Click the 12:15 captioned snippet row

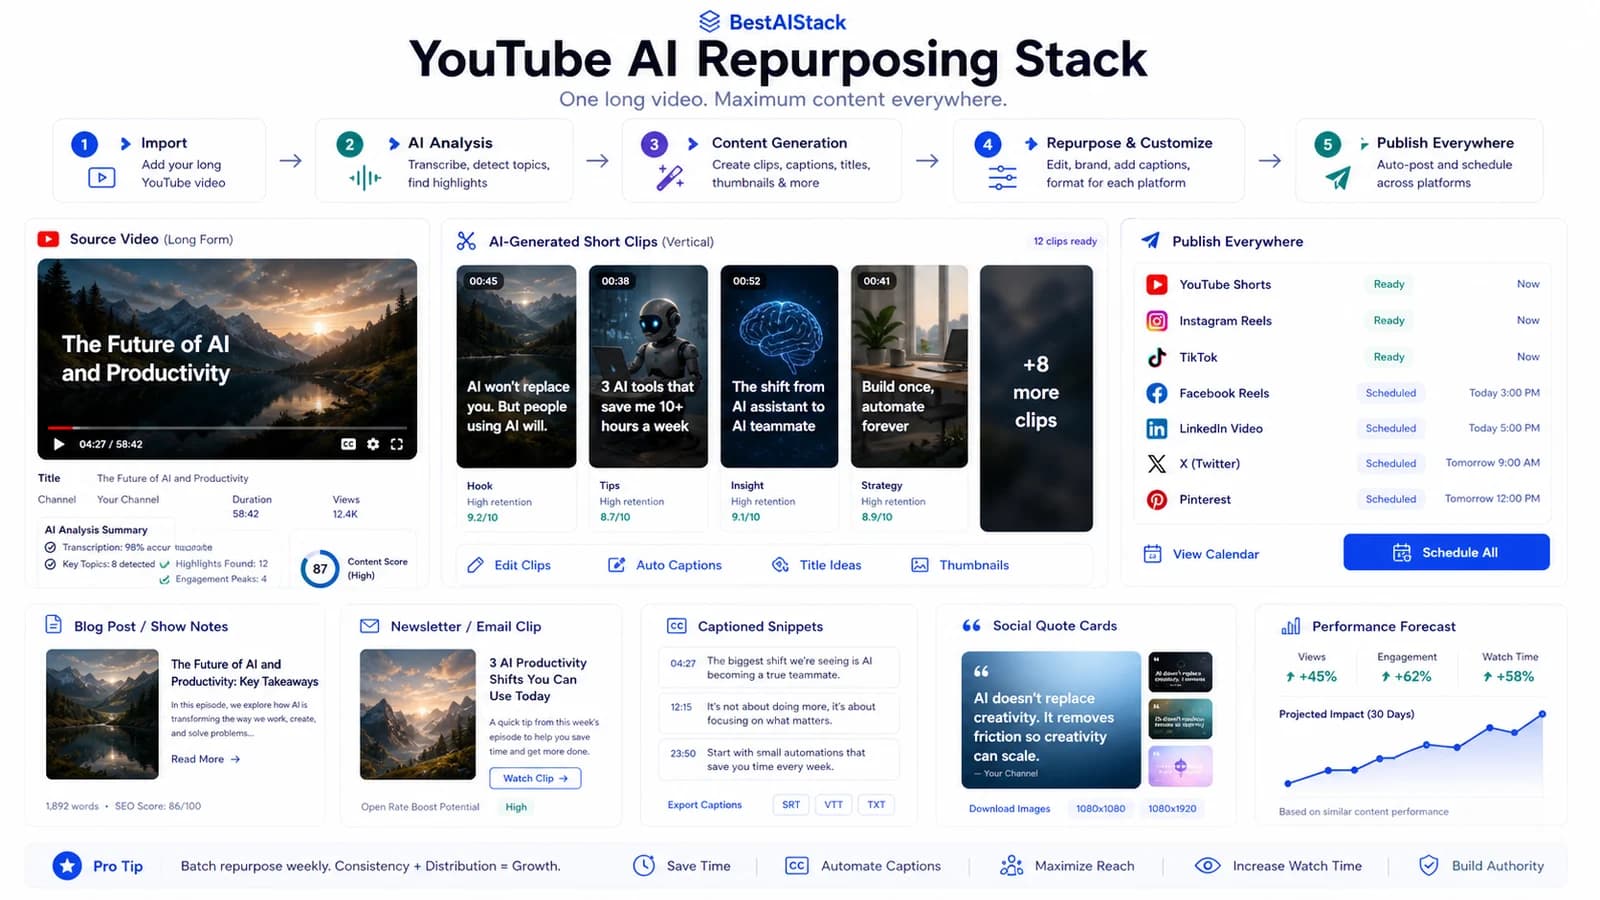pyautogui.click(x=778, y=713)
